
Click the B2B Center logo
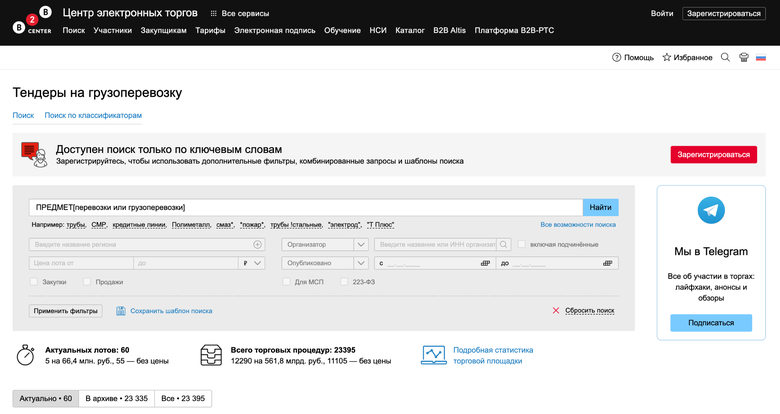pos(31,22)
